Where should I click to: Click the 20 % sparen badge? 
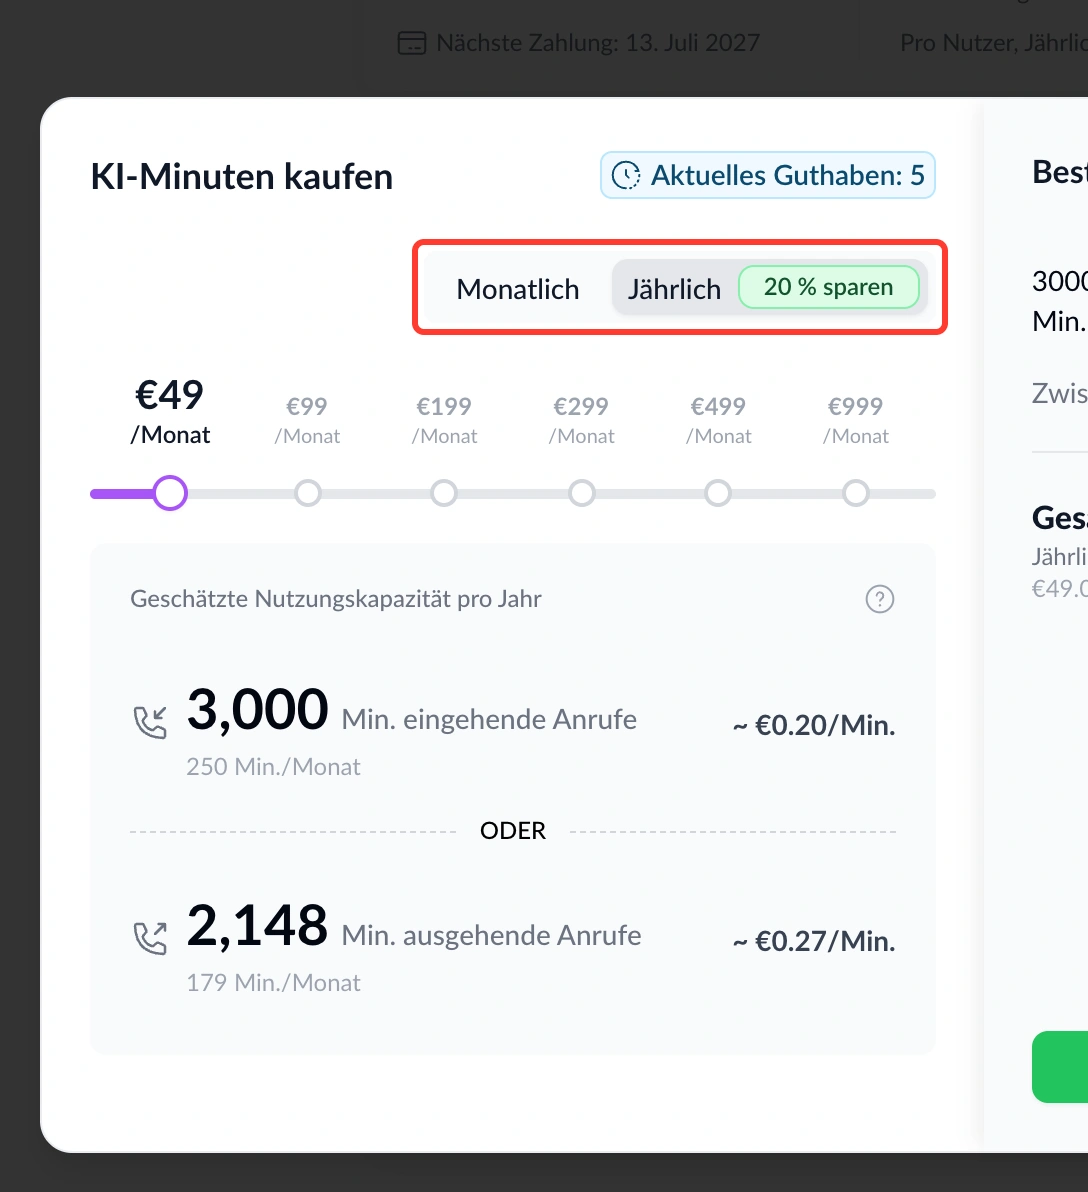click(829, 287)
